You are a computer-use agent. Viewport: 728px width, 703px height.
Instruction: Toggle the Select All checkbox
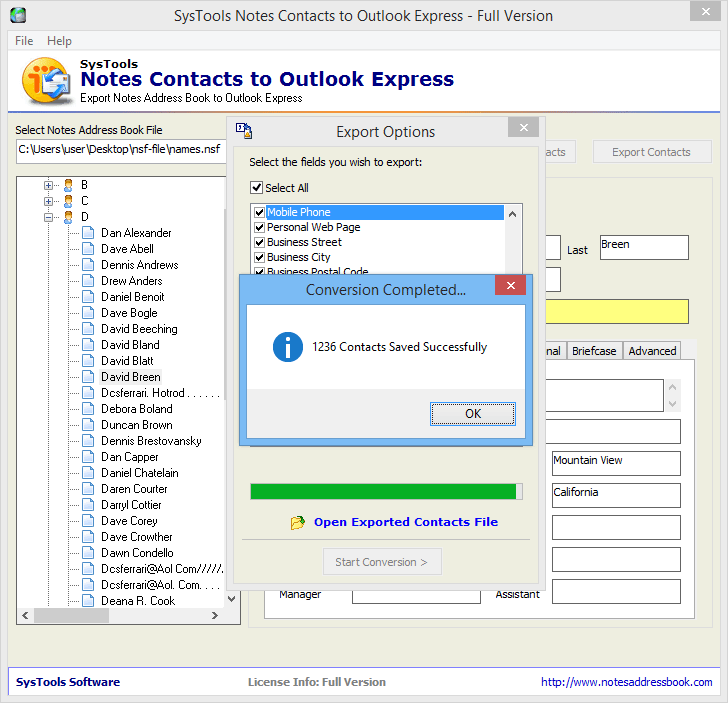[x=256, y=188]
